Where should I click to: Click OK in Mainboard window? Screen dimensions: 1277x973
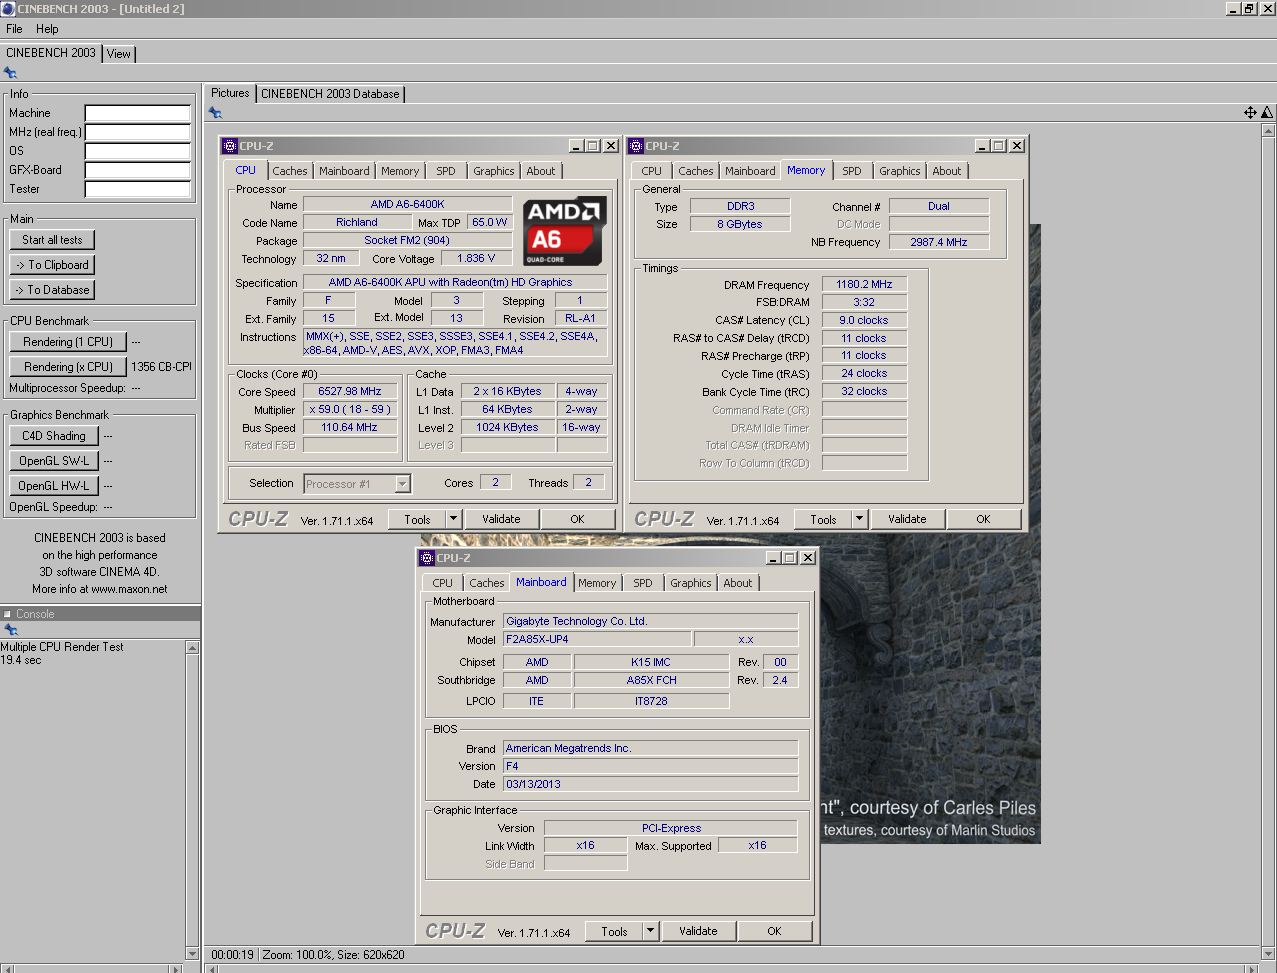[774, 931]
